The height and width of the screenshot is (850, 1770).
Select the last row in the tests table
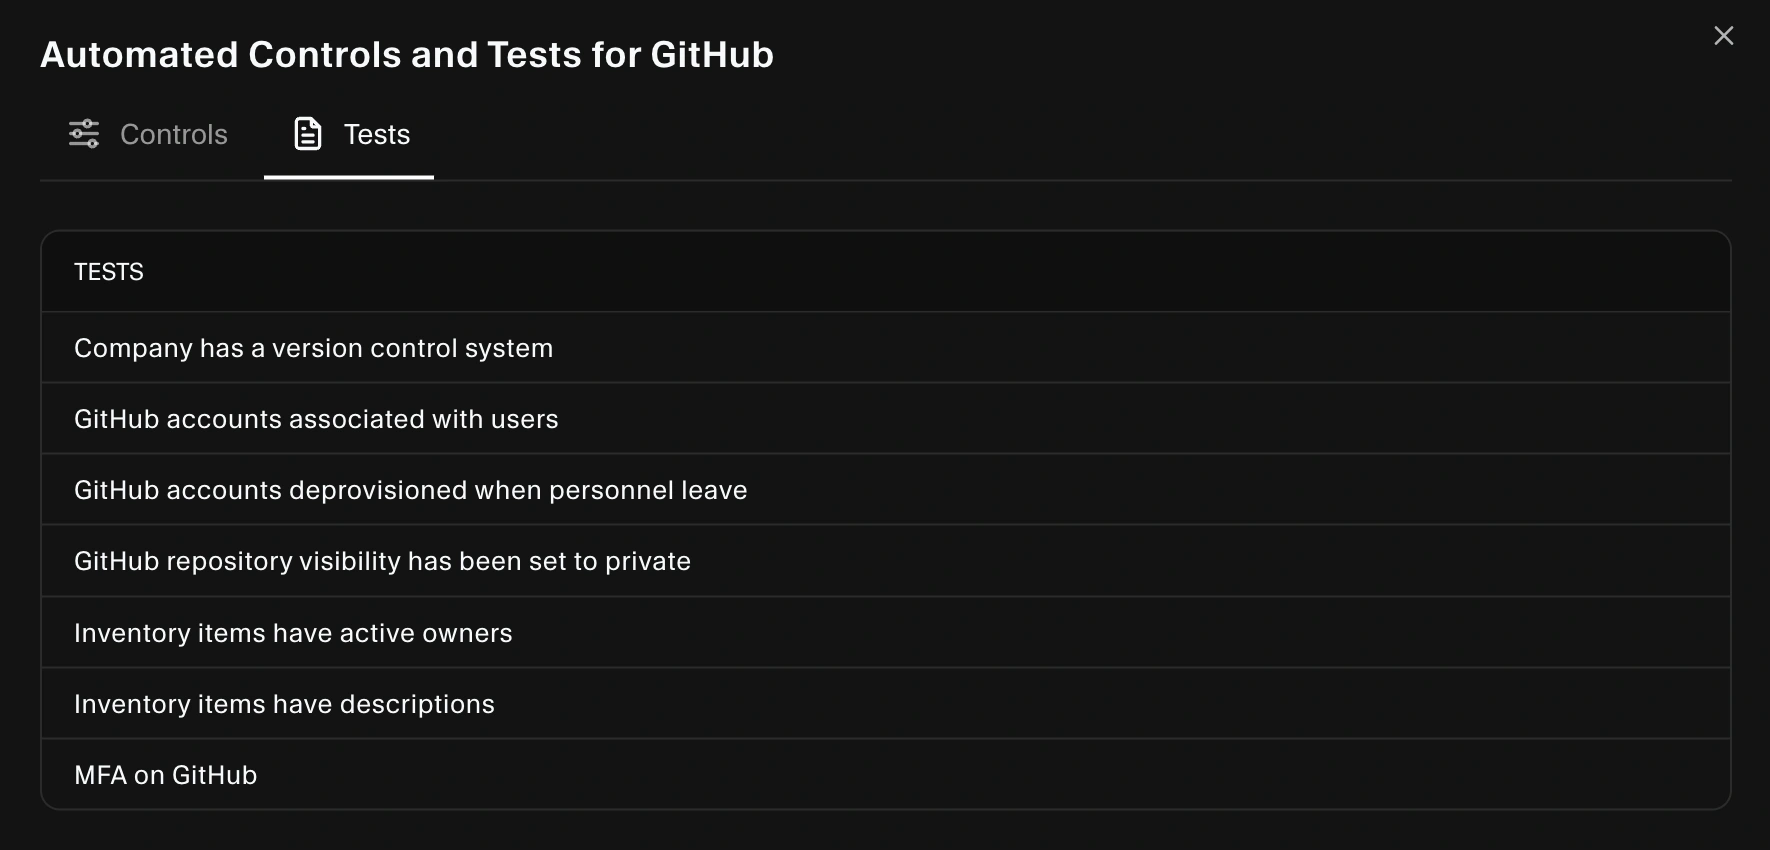(885, 774)
